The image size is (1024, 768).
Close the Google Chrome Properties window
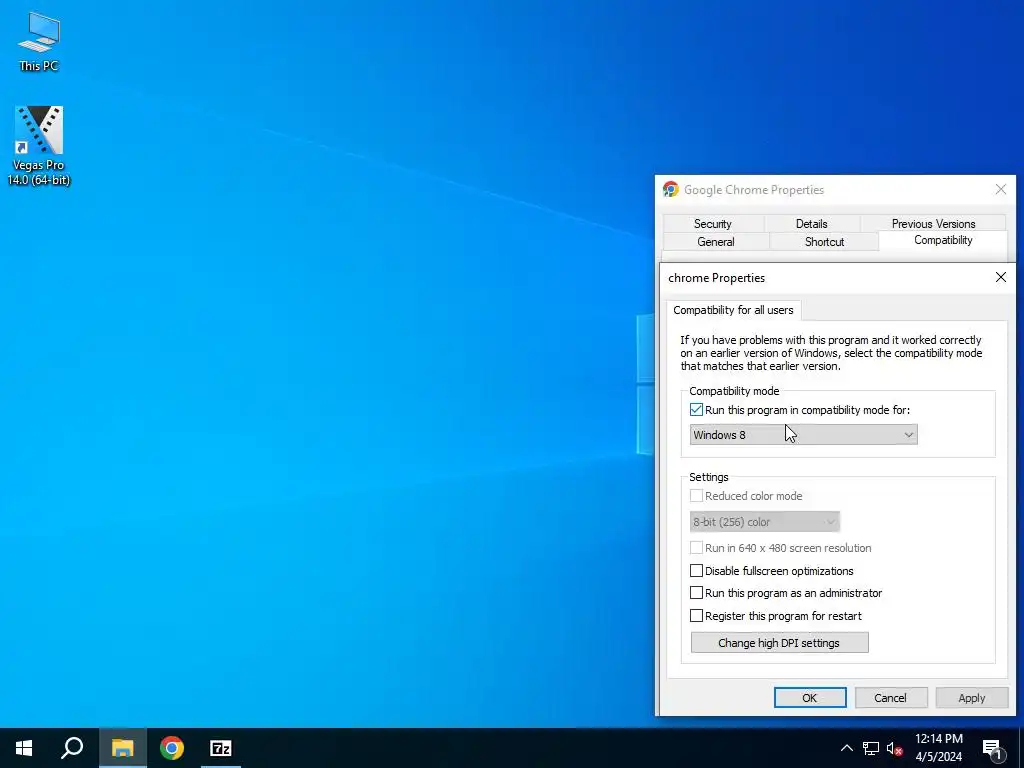click(1000, 189)
